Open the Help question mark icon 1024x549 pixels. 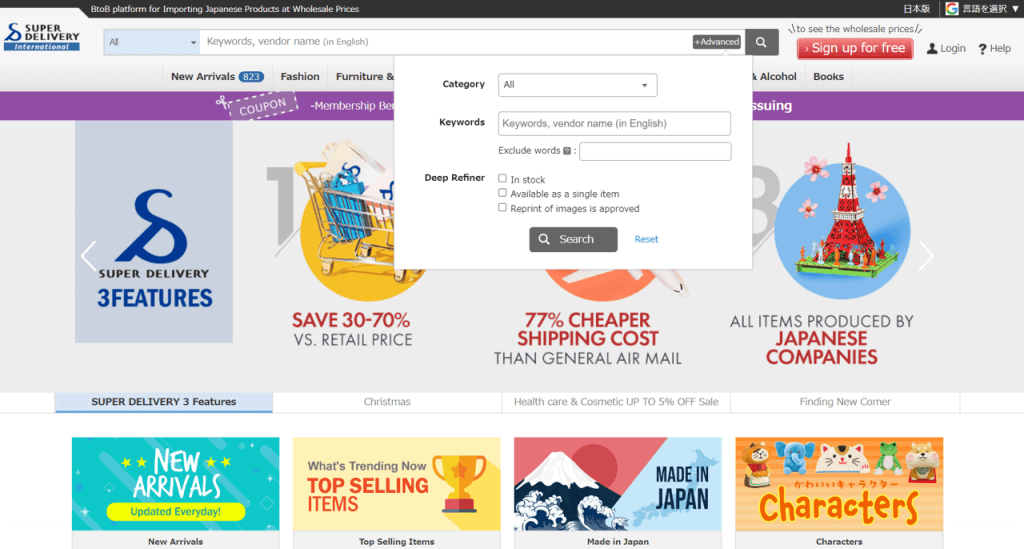(982, 49)
